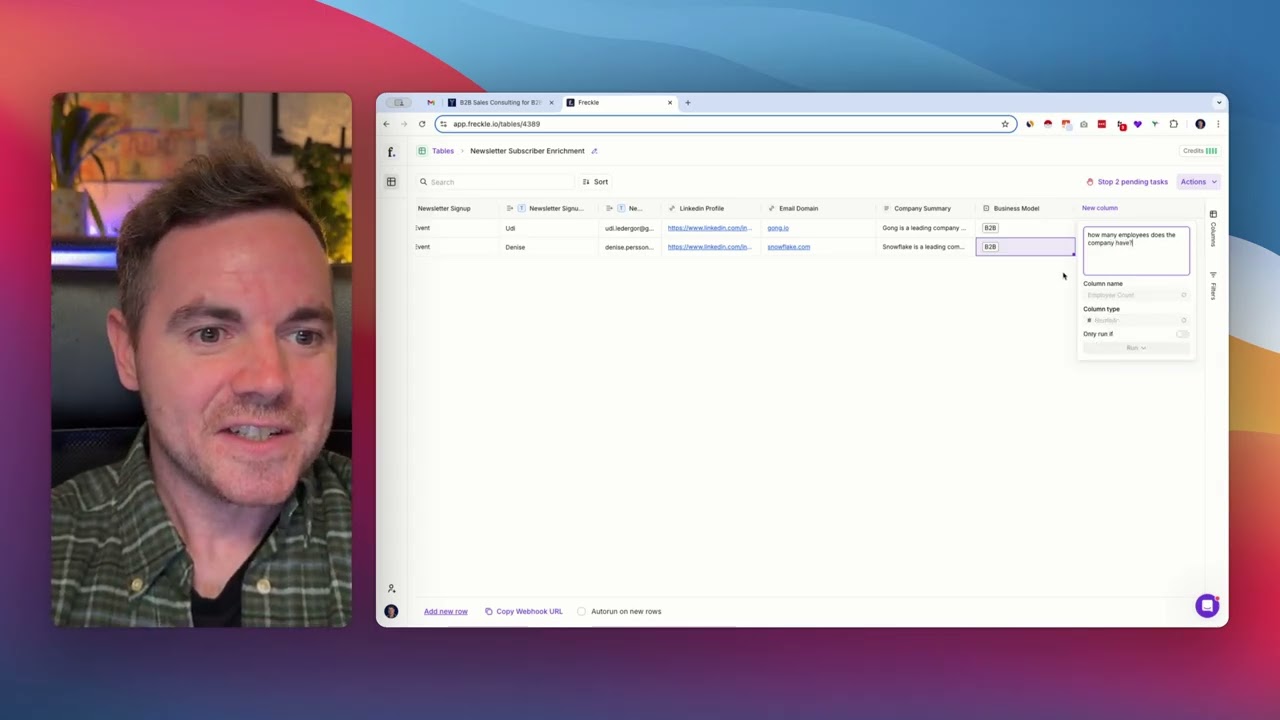
Task: Open the Run dropdown button
Action: pos(1136,348)
